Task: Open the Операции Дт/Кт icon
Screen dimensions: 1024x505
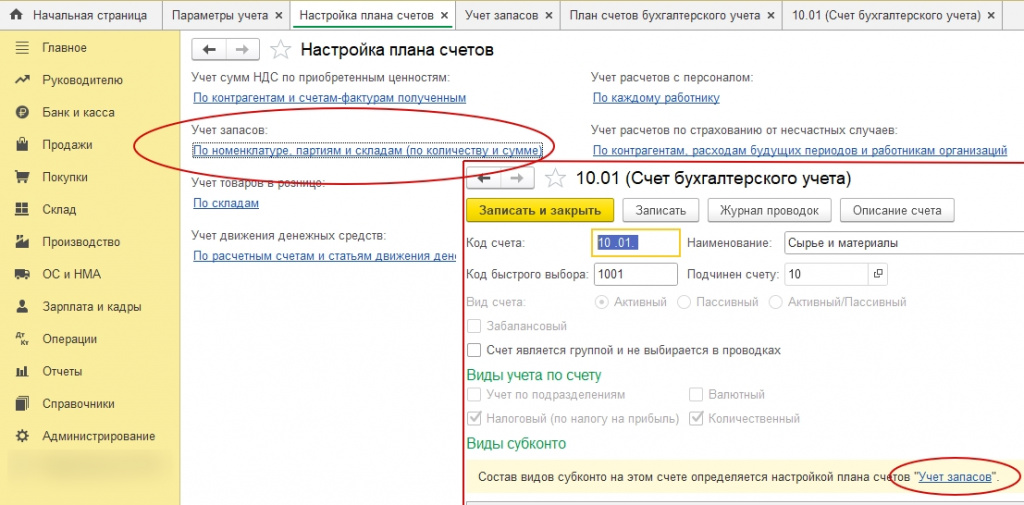Action: click(22, 339)
